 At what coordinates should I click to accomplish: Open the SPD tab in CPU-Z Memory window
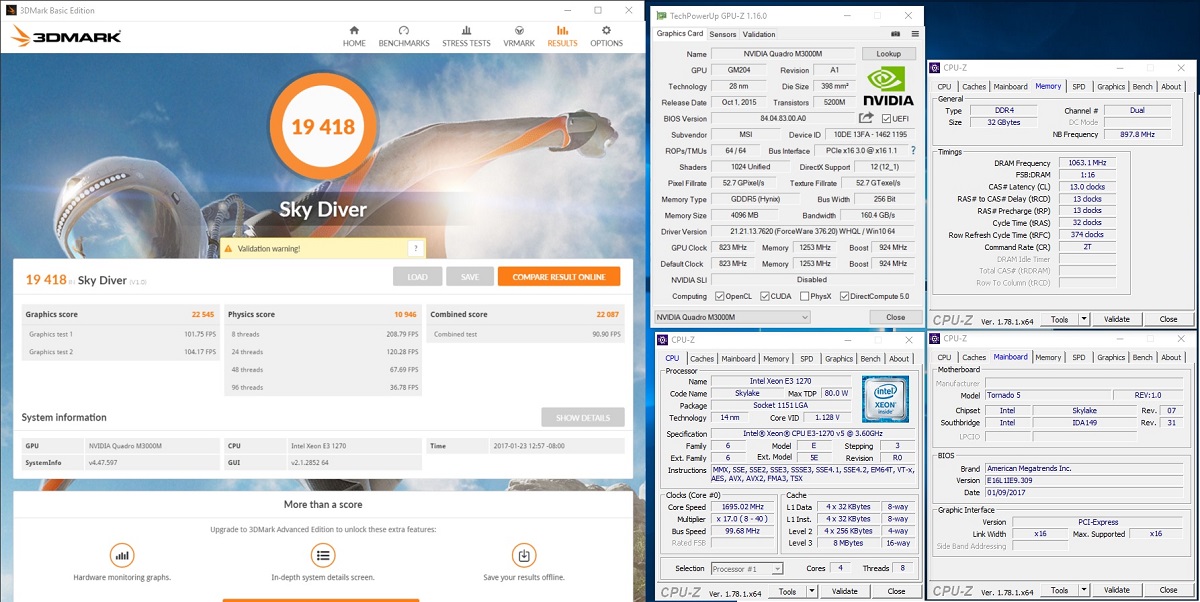1078,87
